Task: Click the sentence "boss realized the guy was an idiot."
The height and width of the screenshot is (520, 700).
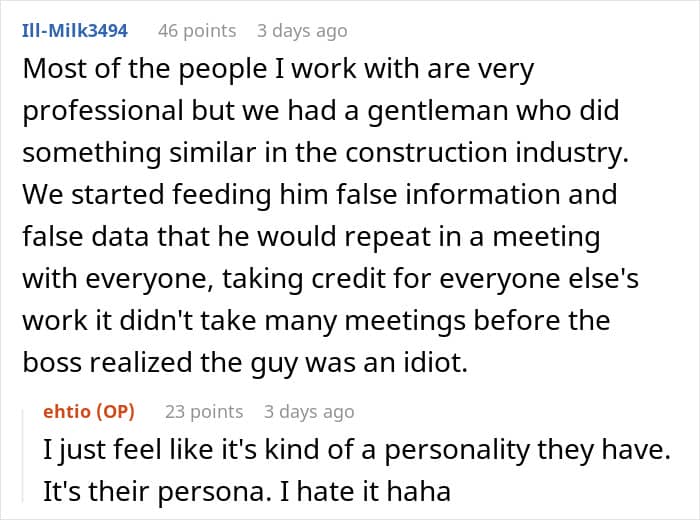Action: tap(245, 362)
